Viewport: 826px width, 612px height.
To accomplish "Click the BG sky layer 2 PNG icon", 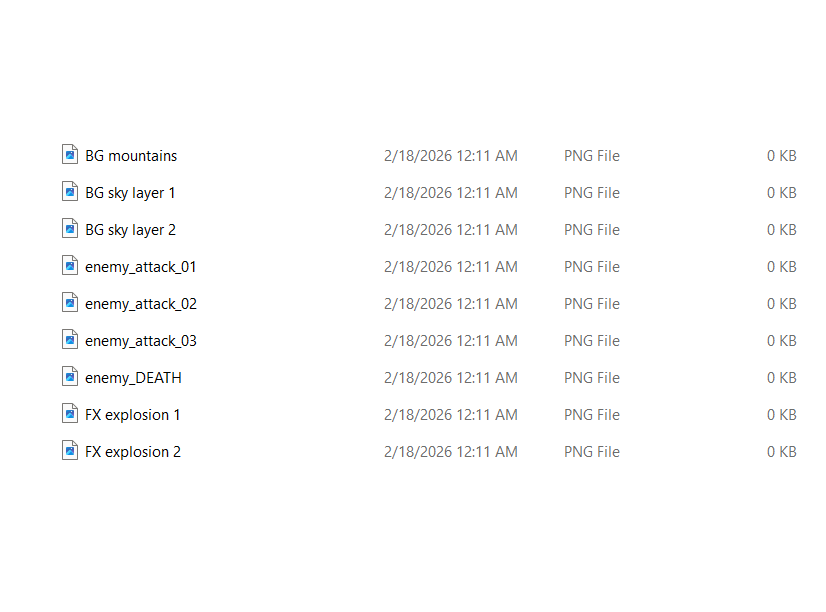I will 70,229.
